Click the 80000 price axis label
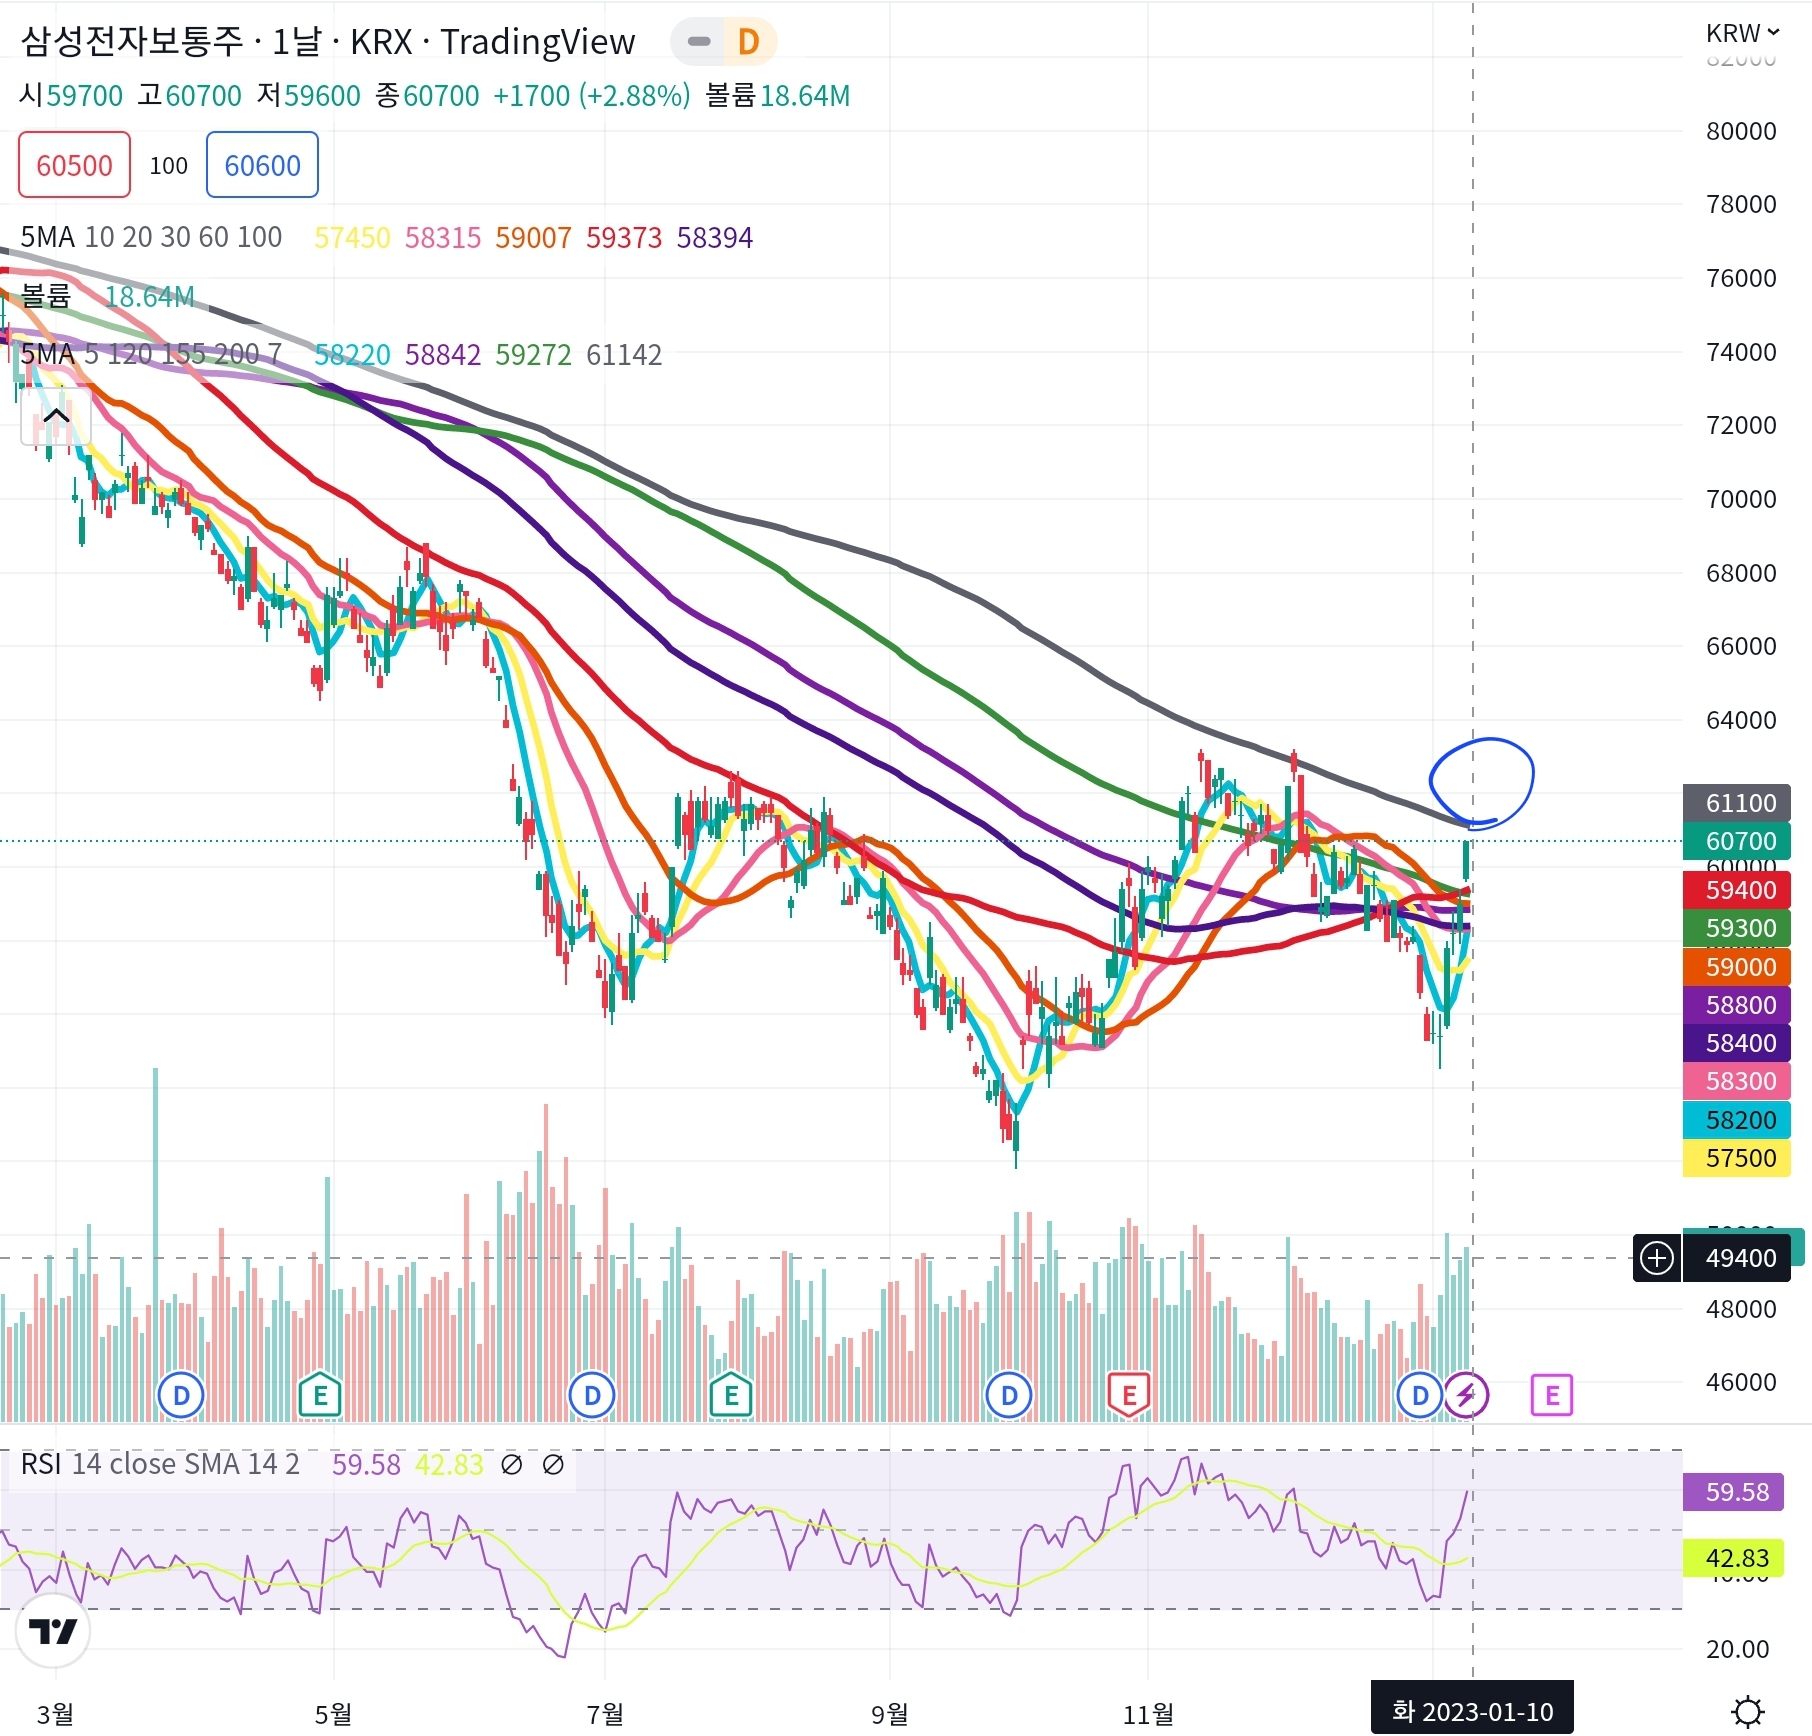Viewport: 1812px width, 1736px height. point(1741,131)
